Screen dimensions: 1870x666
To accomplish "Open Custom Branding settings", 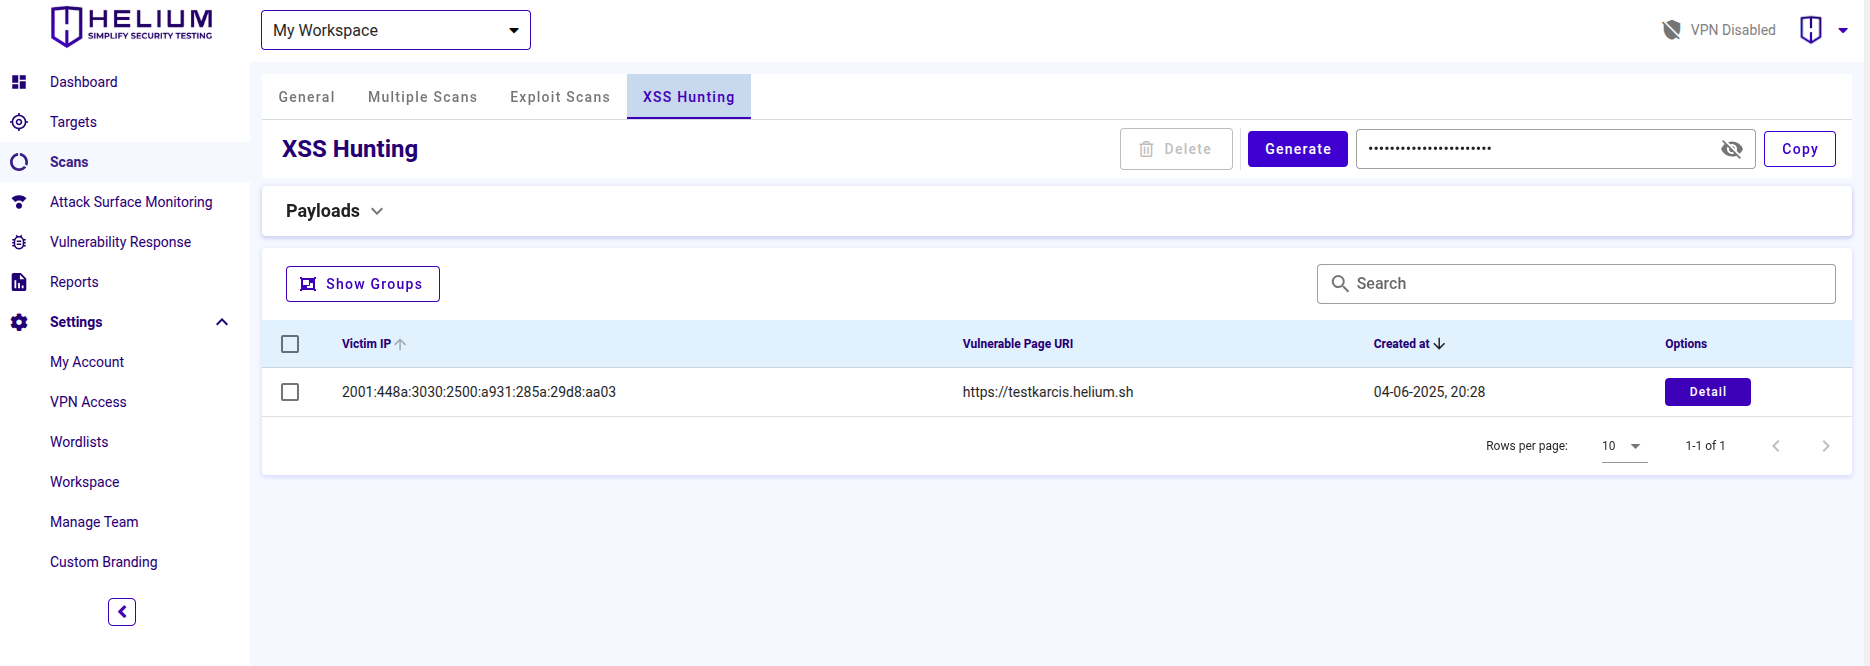I will [104, 562].
